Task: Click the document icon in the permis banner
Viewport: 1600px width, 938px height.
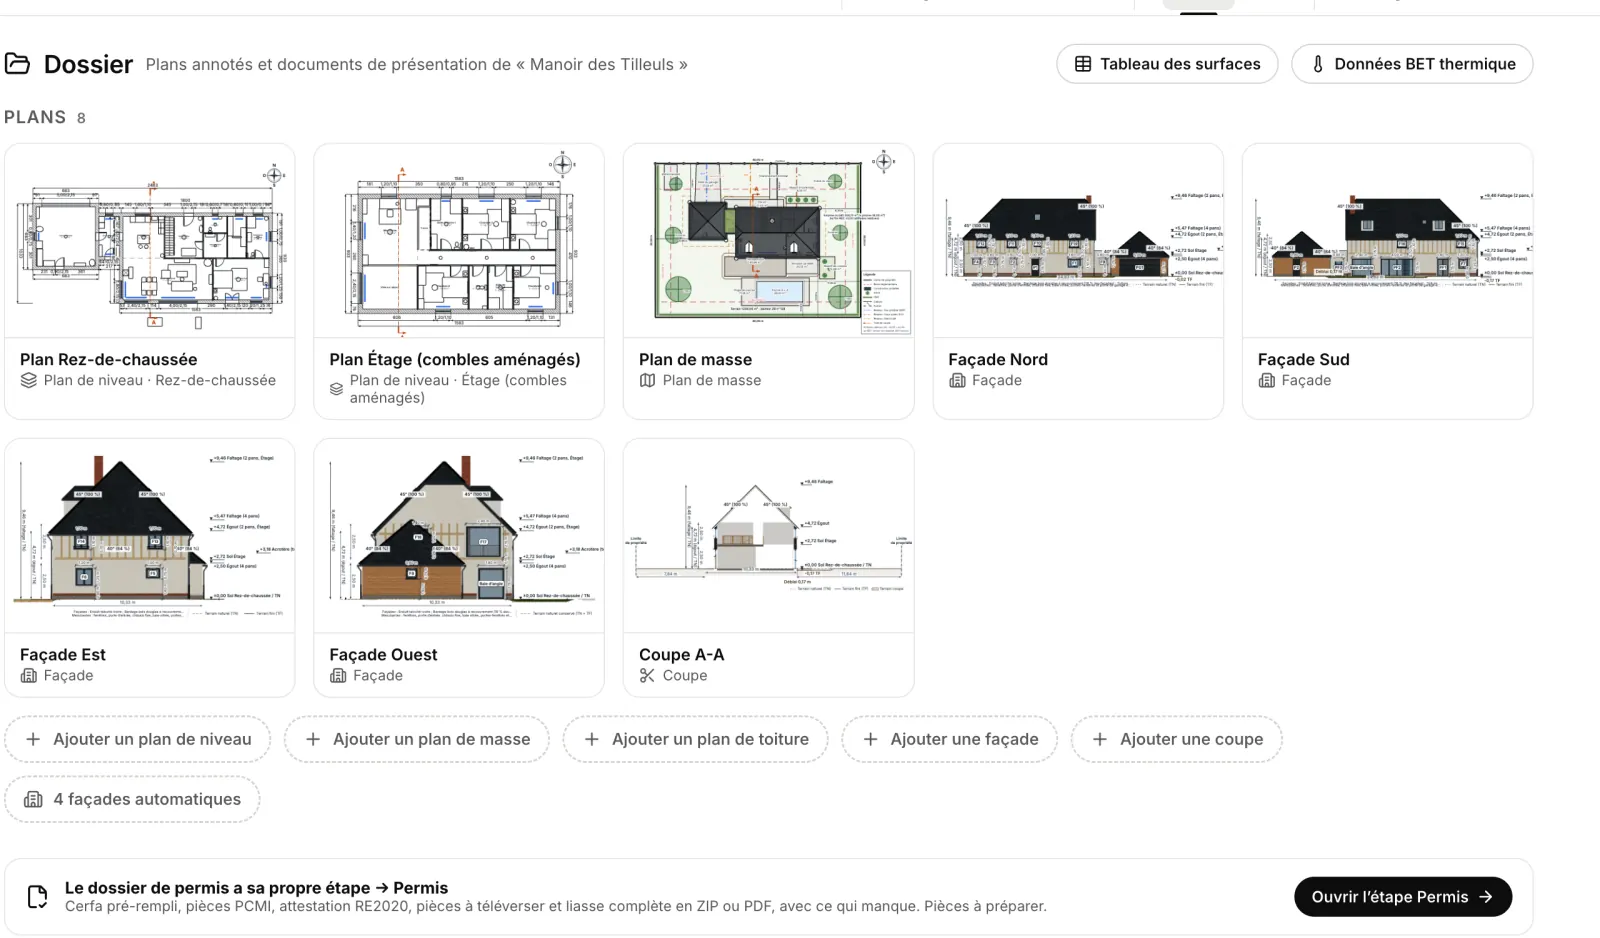Action: coord(37,897)
